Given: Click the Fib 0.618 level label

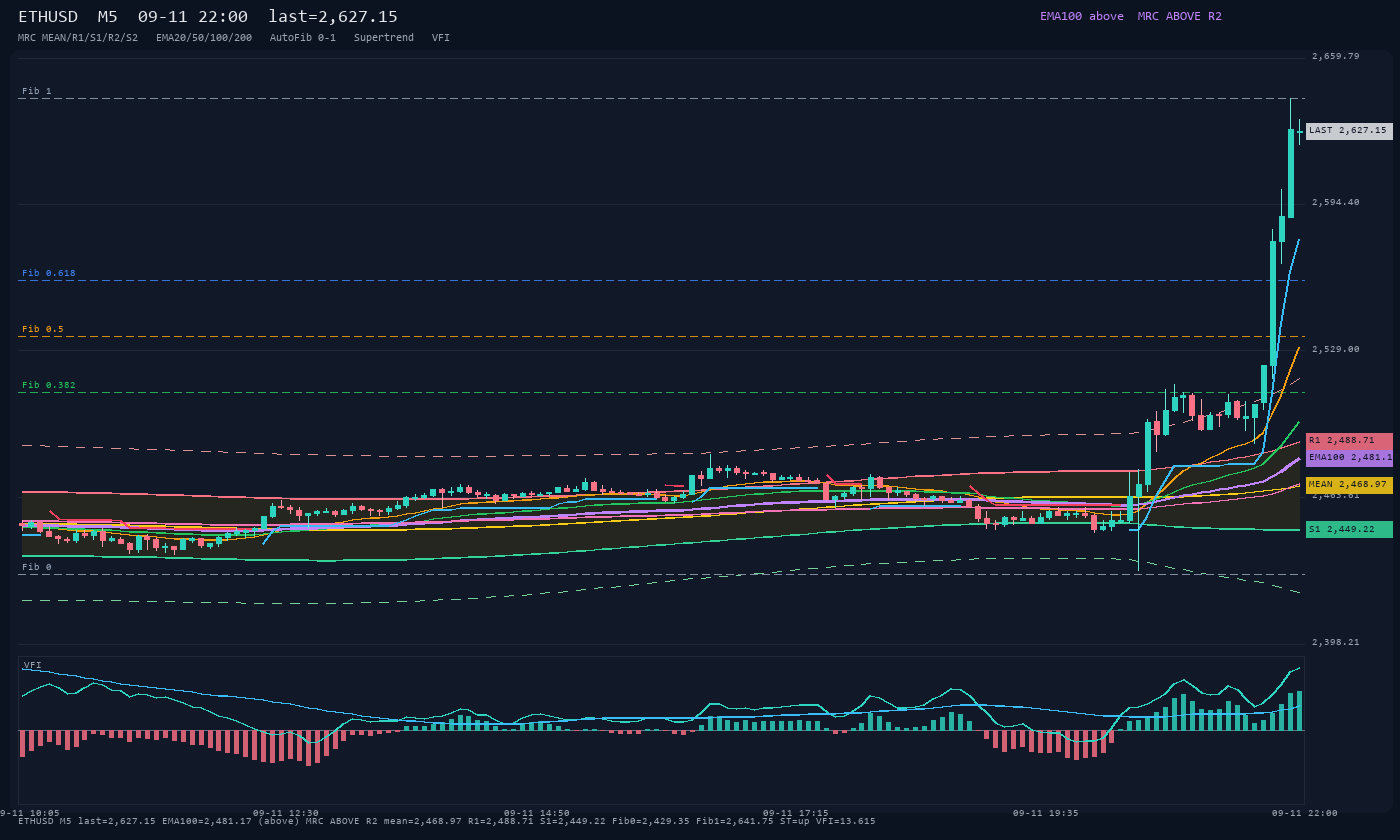Looking at the screenshot, I should 49,273.
